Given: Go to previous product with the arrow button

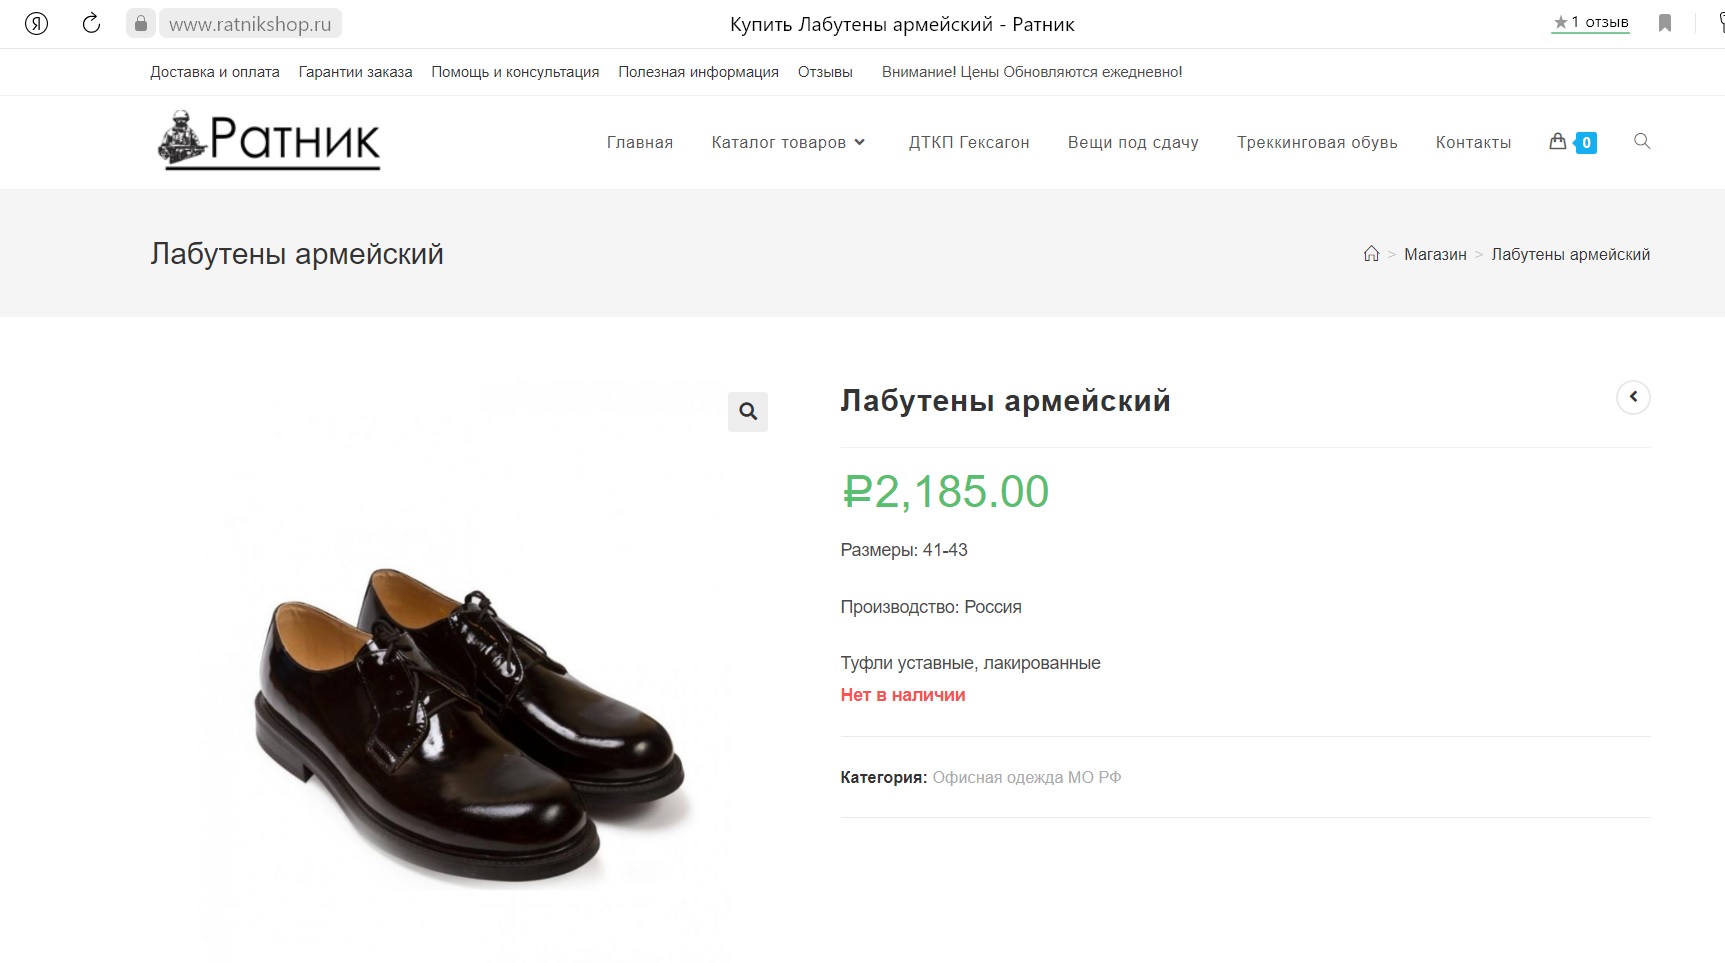Looking at the screenshot, I should click(1633, 397).
